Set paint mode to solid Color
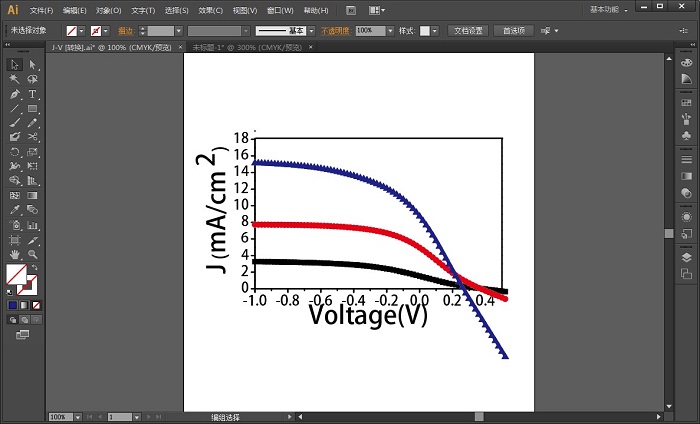This screenshot has height=424, width=700. coord(12,305)
